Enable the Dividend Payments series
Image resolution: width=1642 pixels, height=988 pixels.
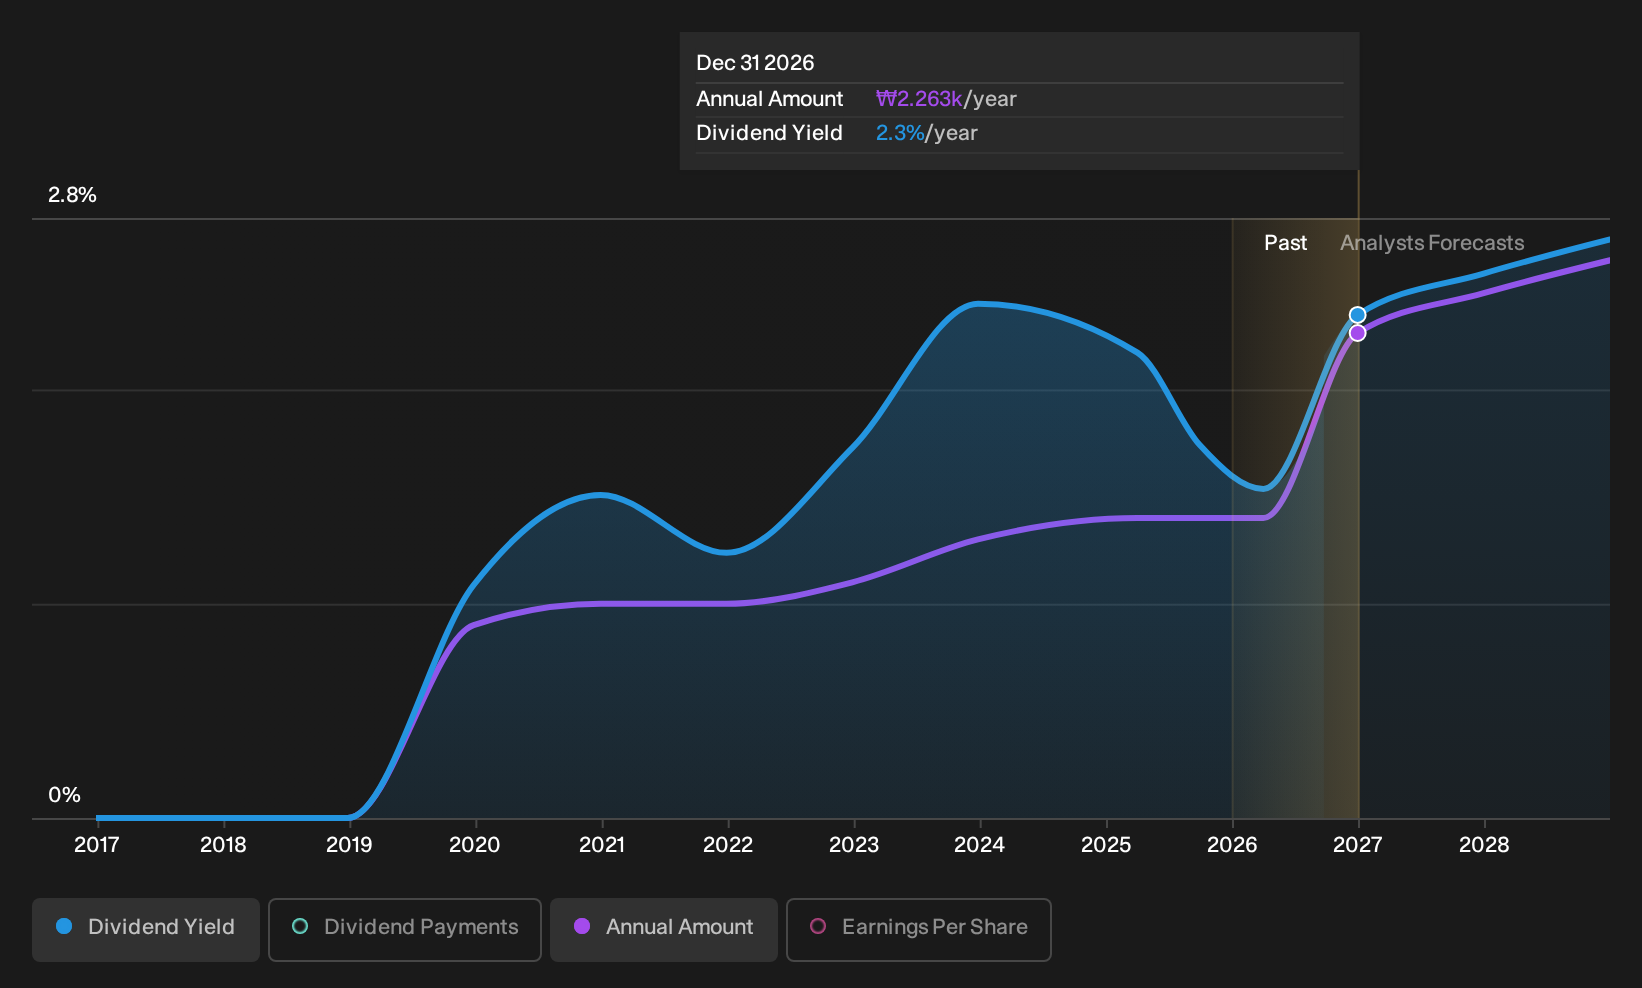tap(405, 929)
